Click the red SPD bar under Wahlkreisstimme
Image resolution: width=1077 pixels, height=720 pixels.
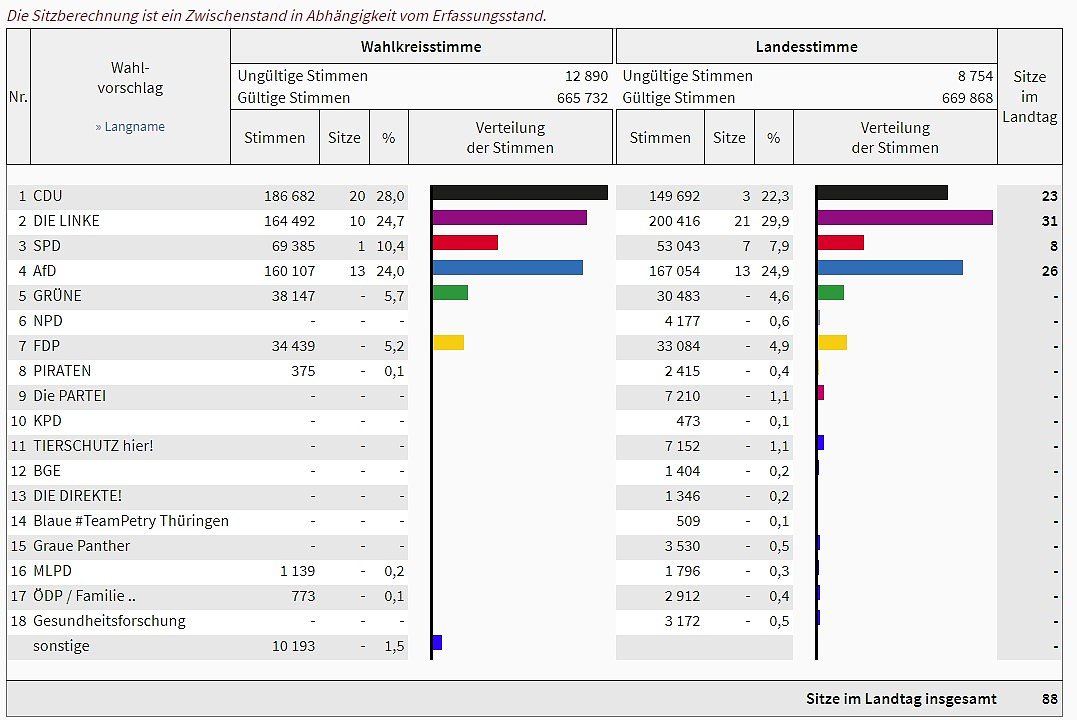465,243
